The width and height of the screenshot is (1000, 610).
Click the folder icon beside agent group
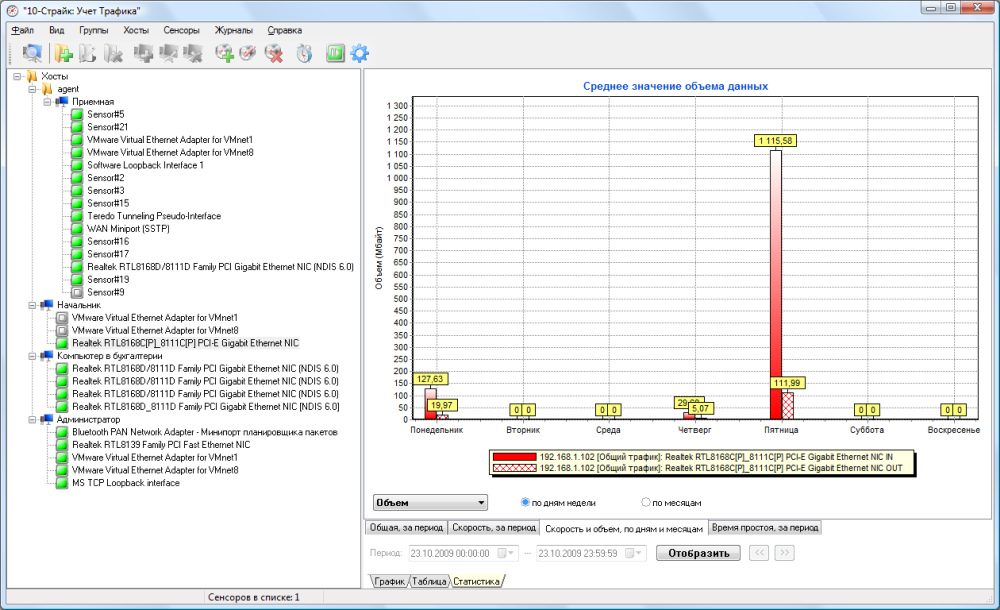(x=47, y=89)
